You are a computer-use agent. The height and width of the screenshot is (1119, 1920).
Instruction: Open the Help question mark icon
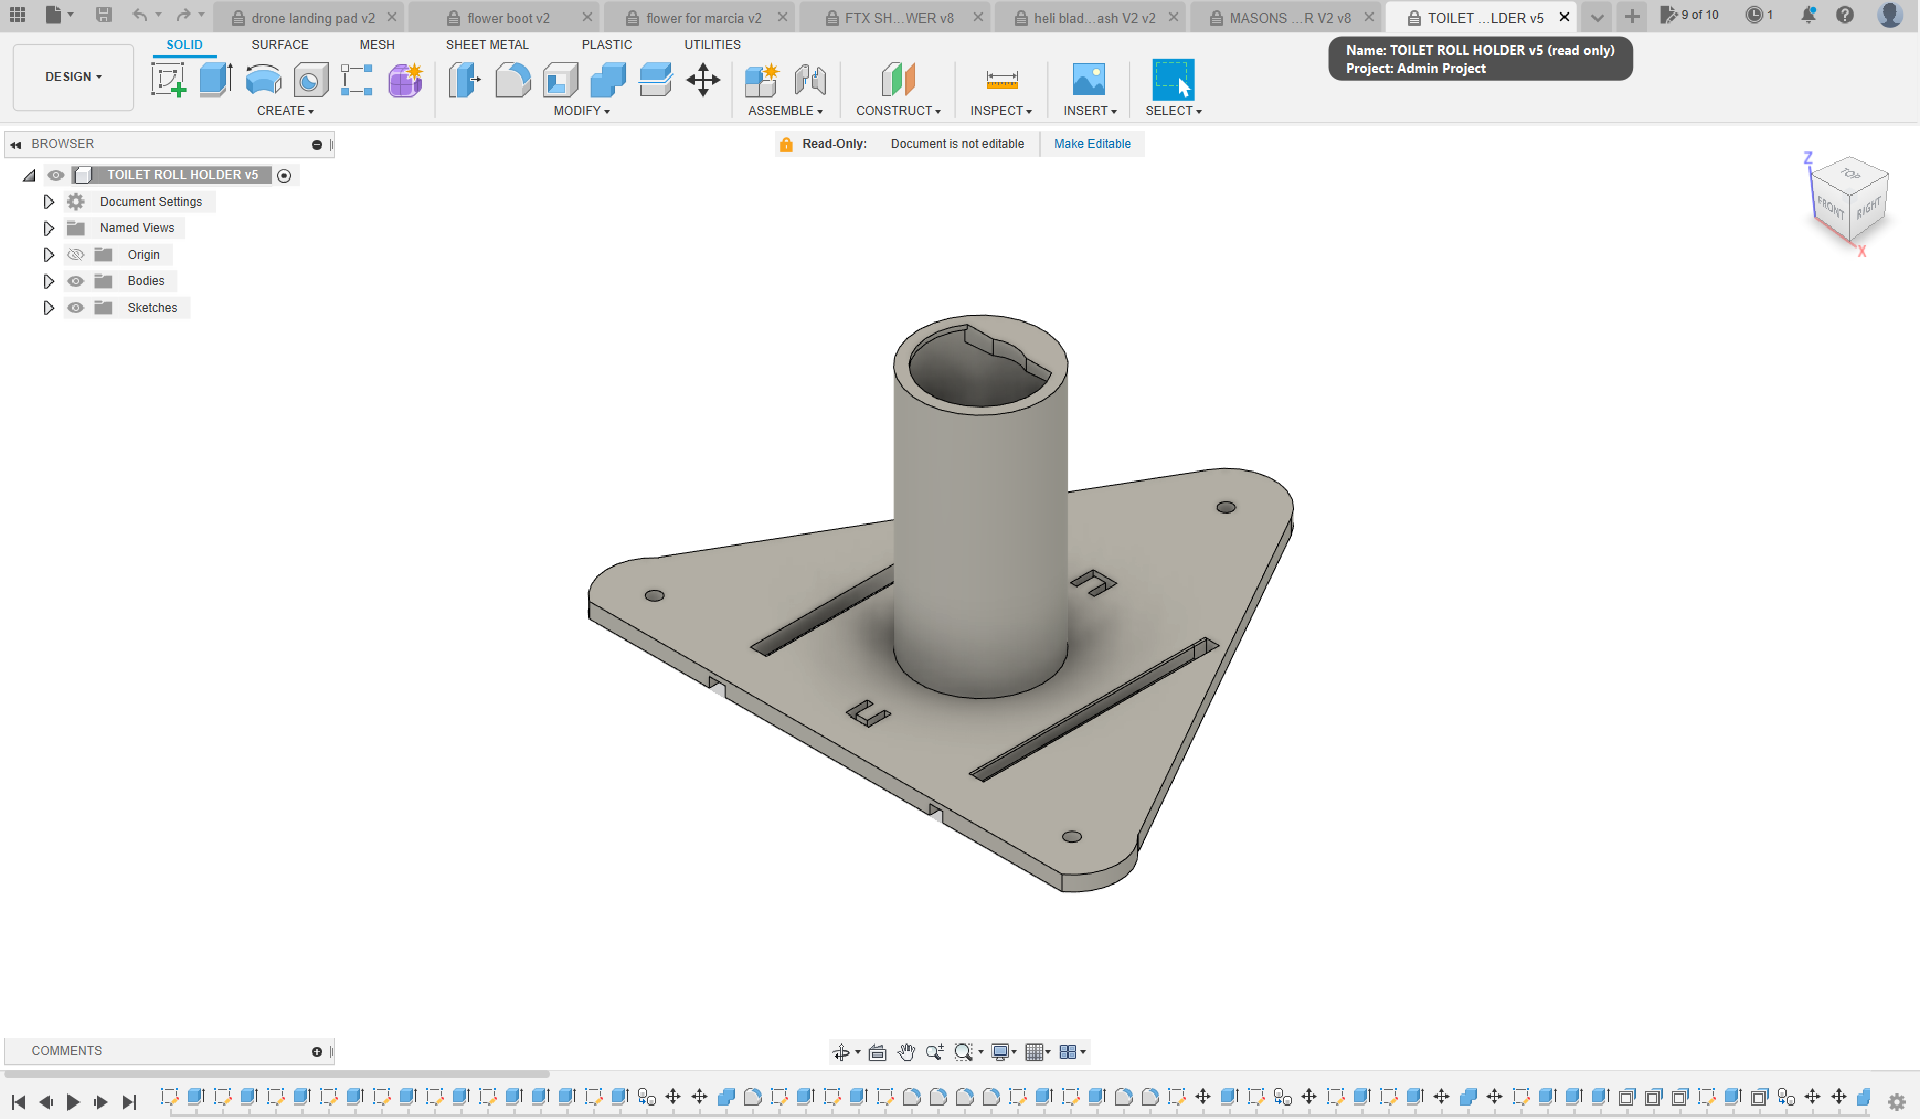(1845, 15)
